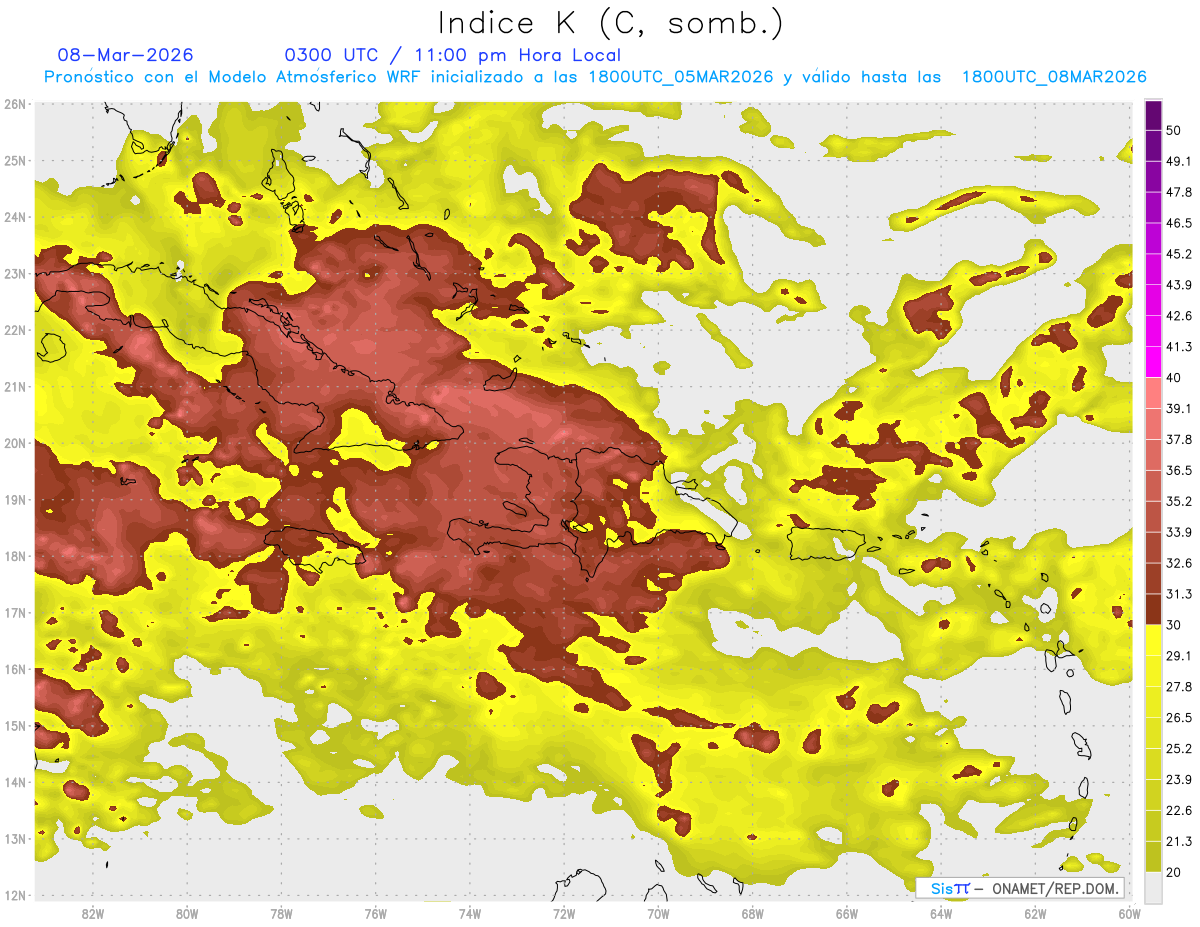Image resolution: width=1200 pixels, height=927 pixels.
Task: Click the '47.8' colorbar value
Action: (1178, 192)
